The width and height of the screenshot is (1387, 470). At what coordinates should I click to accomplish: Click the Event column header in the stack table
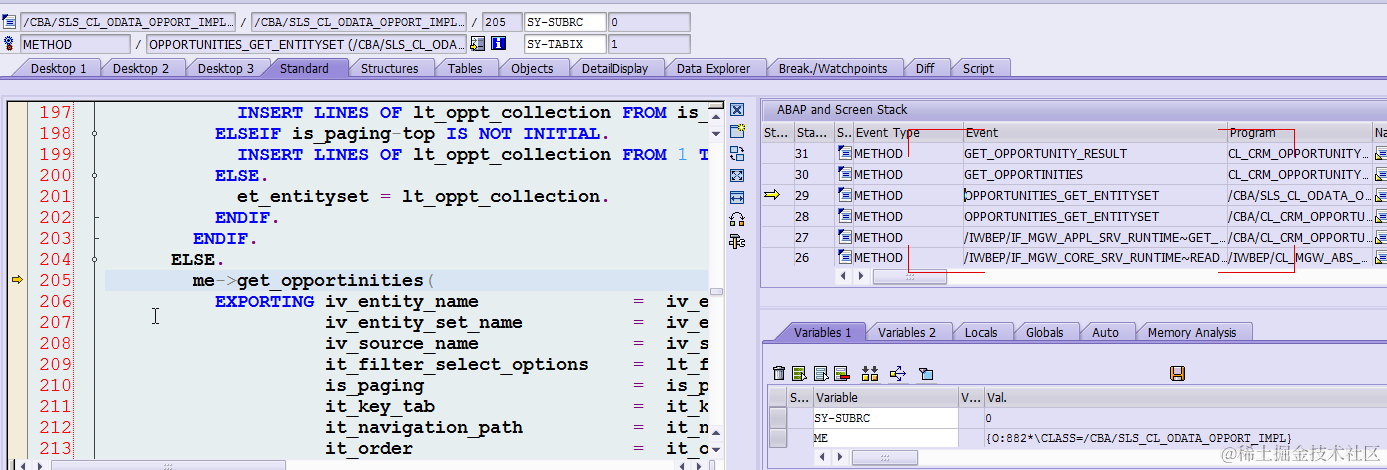[1093, 132]
